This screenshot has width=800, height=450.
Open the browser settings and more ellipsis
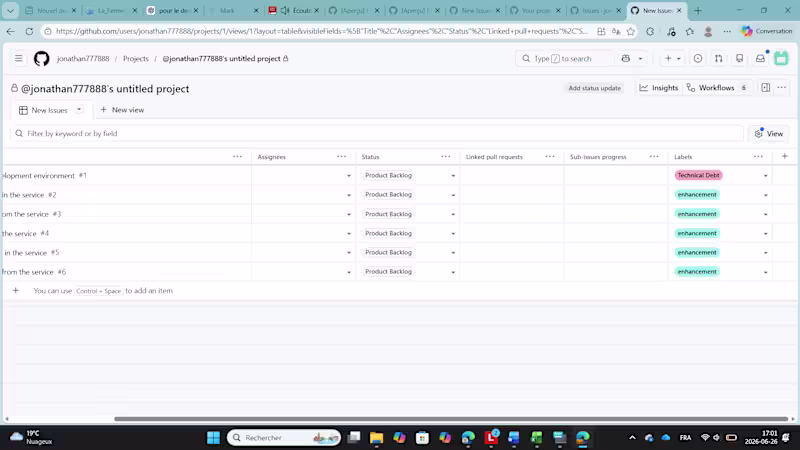(x=727, y=31)
